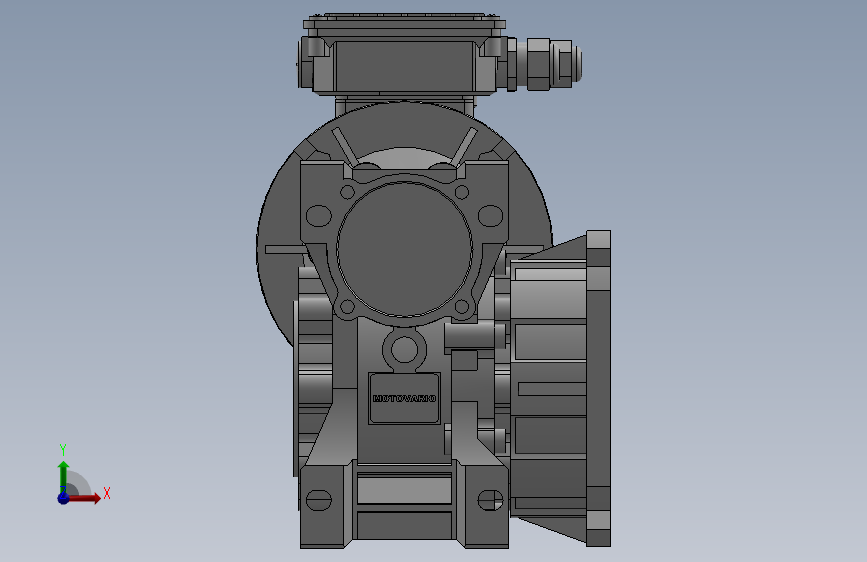Image resolution: width=867 pixels, height=562 pixels.
Task: Select the output flange on the right side
Action: [599, 388]
